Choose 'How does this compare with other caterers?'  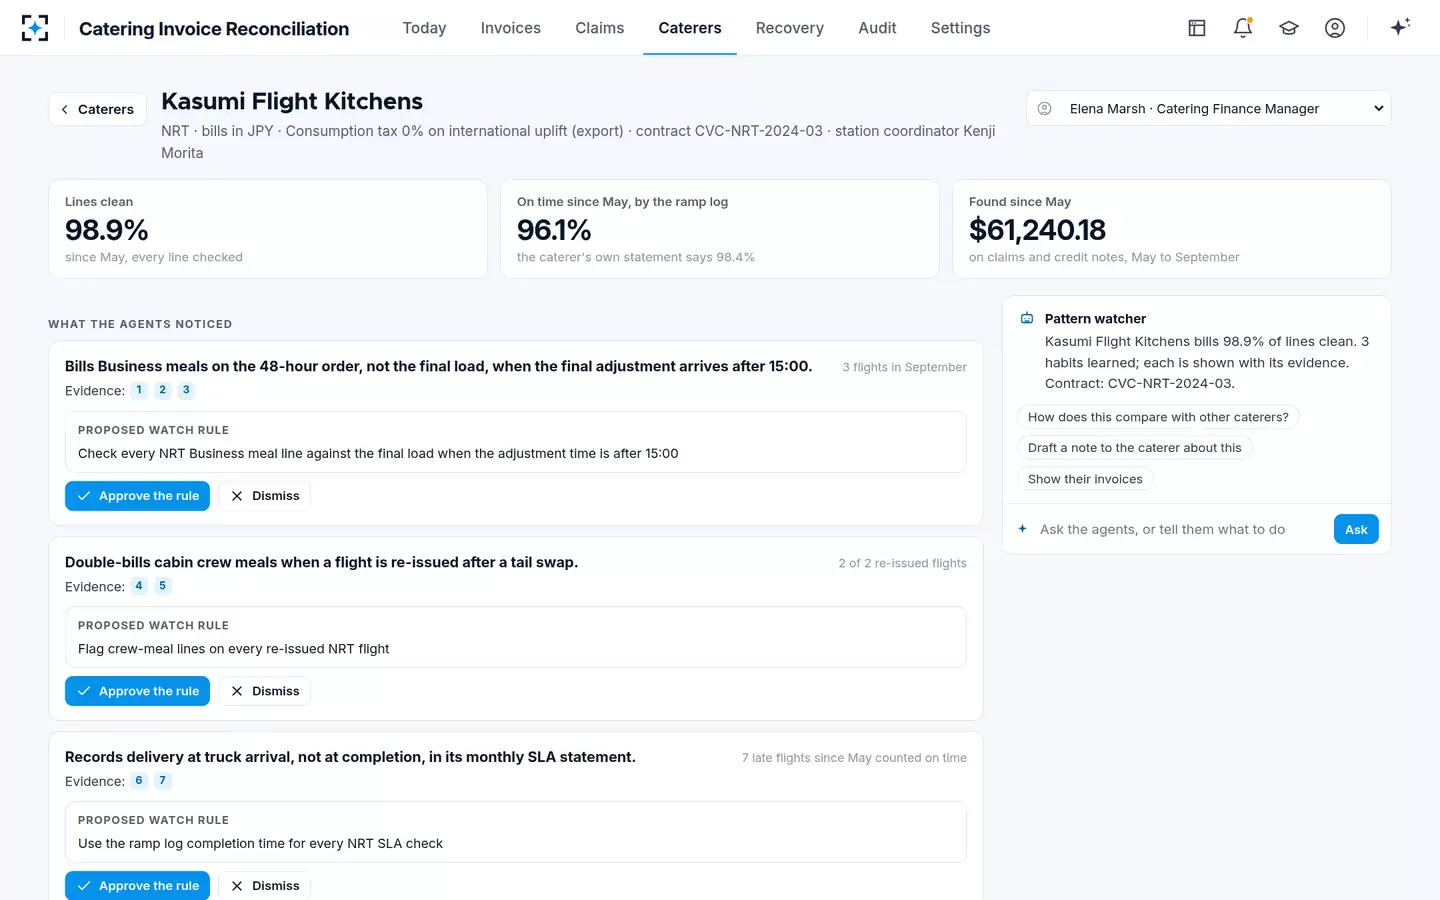[x=1158, y=417]
